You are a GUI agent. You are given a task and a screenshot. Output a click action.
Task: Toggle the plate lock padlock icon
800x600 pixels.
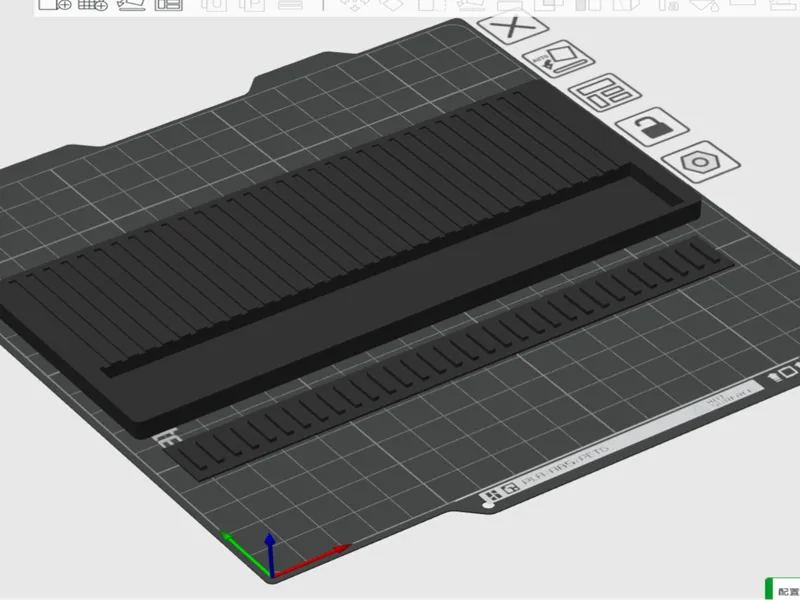click(x=652, y=127)
